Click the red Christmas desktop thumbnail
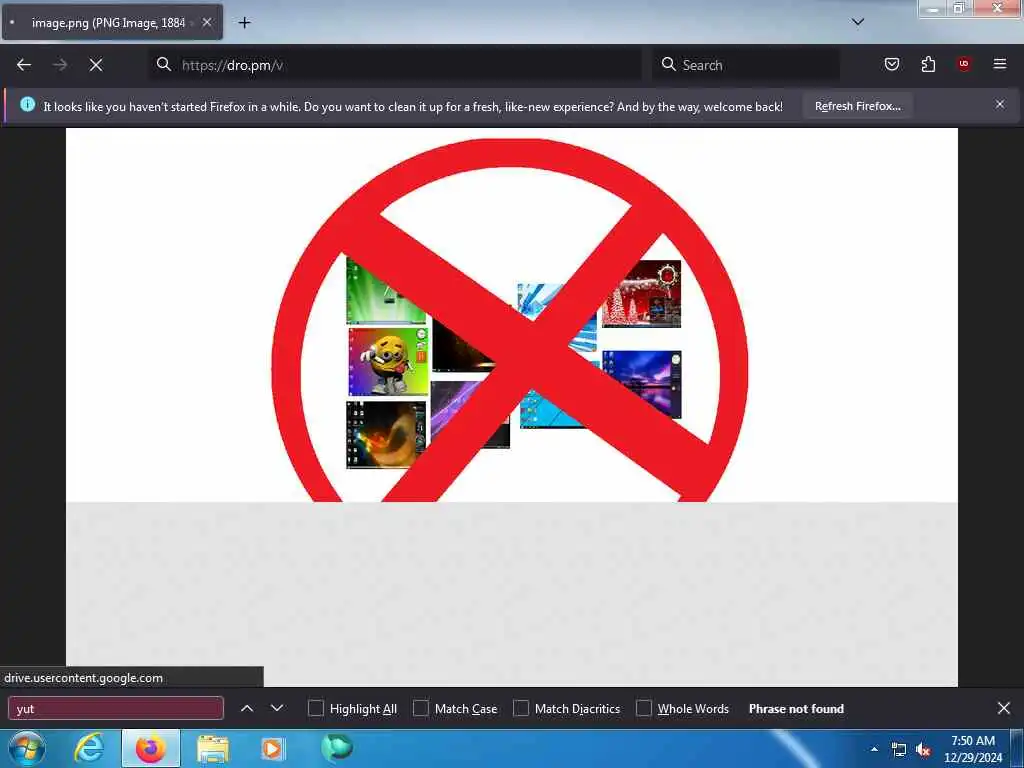1024x768 pixels. (x=641, y=294)
